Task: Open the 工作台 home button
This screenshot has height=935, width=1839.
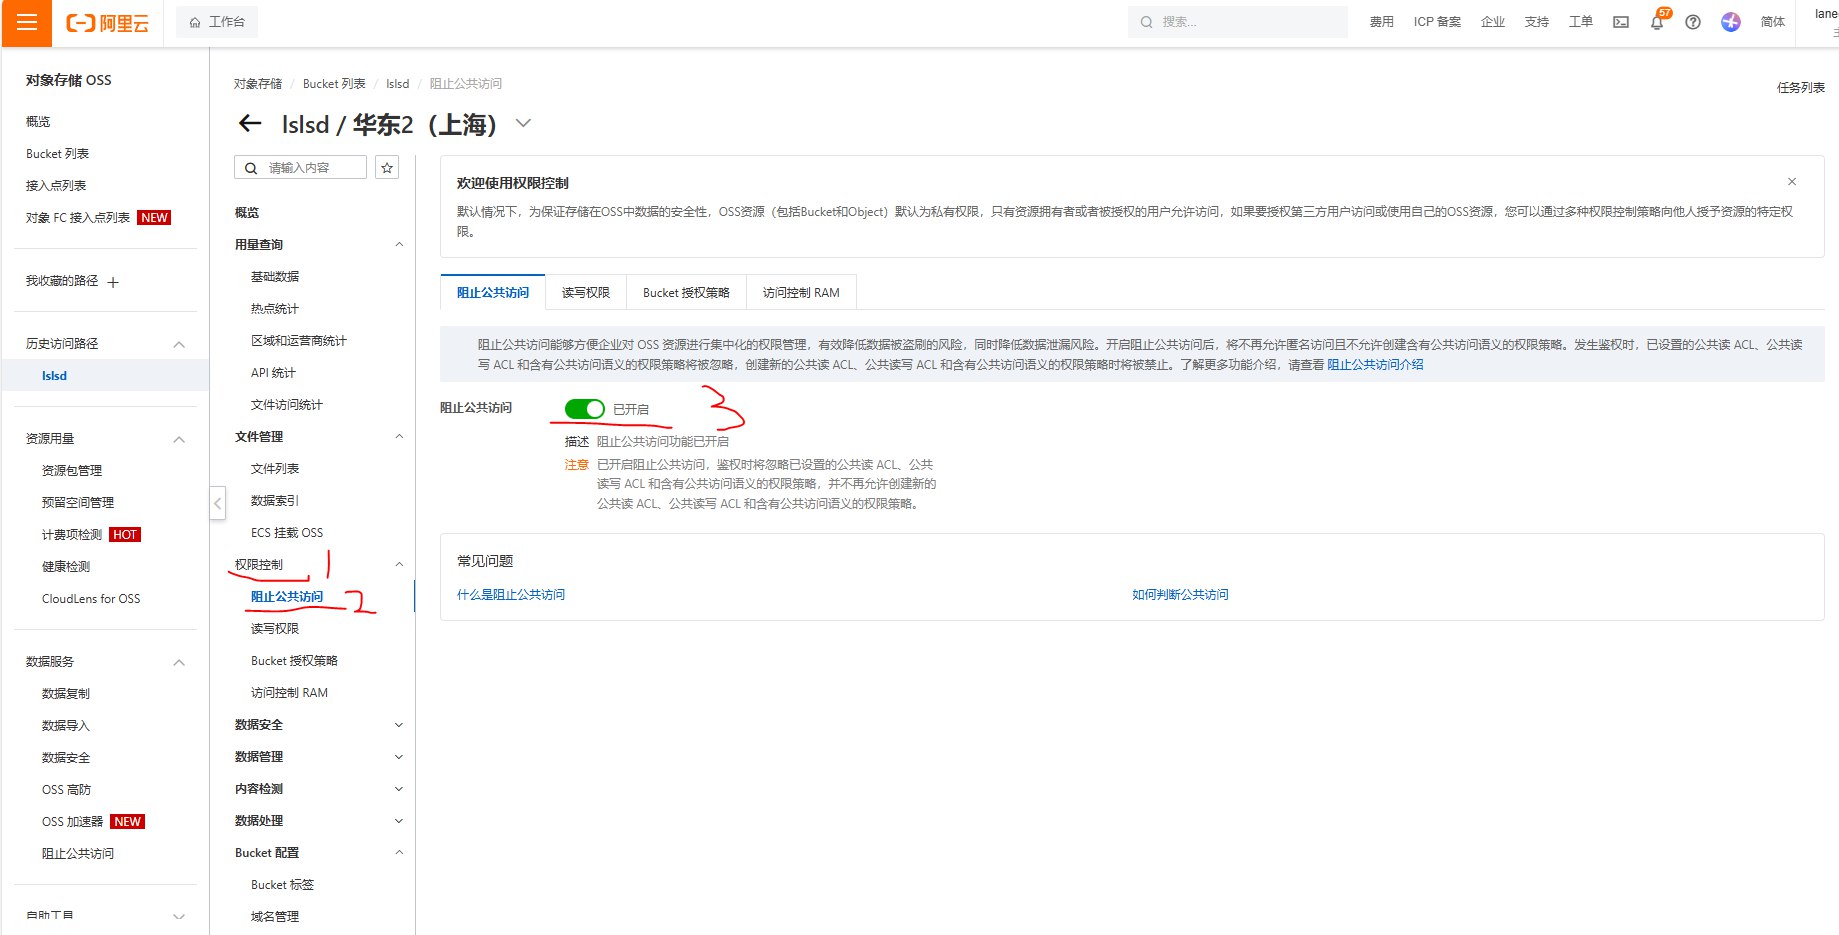Action: click(x=217, y=22)
